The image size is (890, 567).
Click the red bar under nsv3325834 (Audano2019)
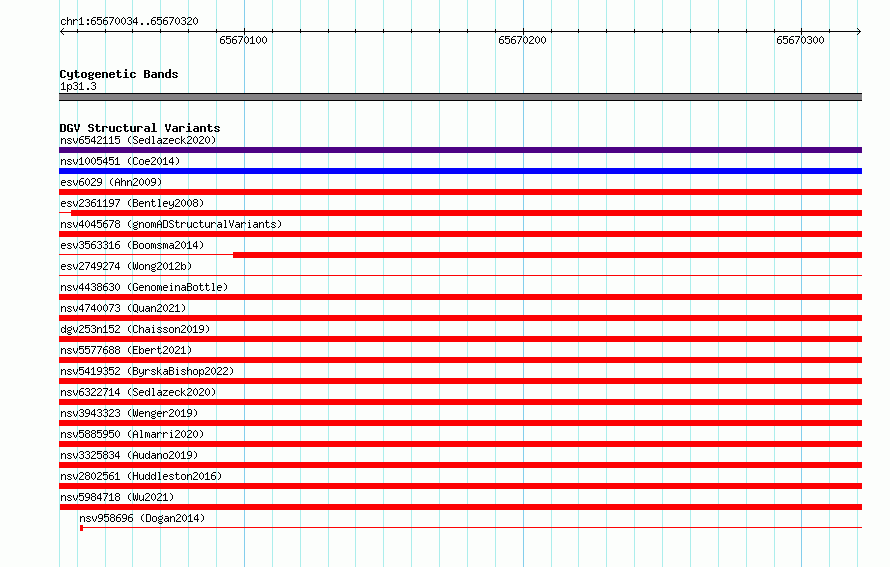pos(460,465)
